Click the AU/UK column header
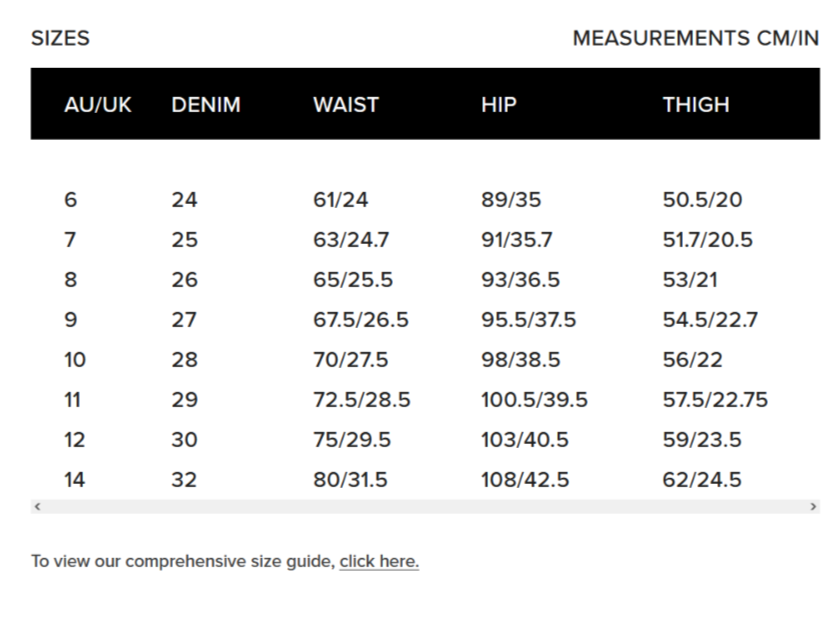The image size is (840, 626). (98, 104)
